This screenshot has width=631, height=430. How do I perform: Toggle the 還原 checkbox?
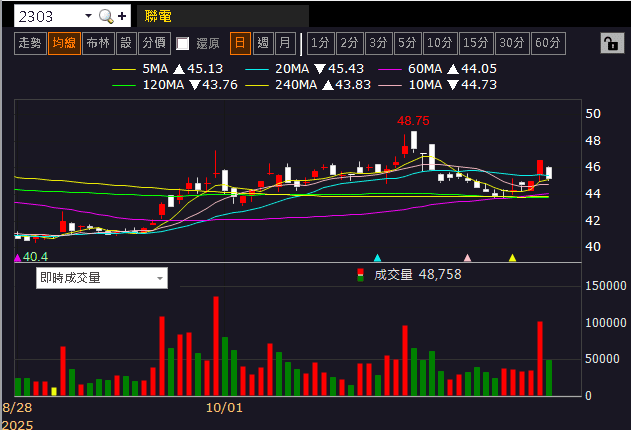pos(182,43)
